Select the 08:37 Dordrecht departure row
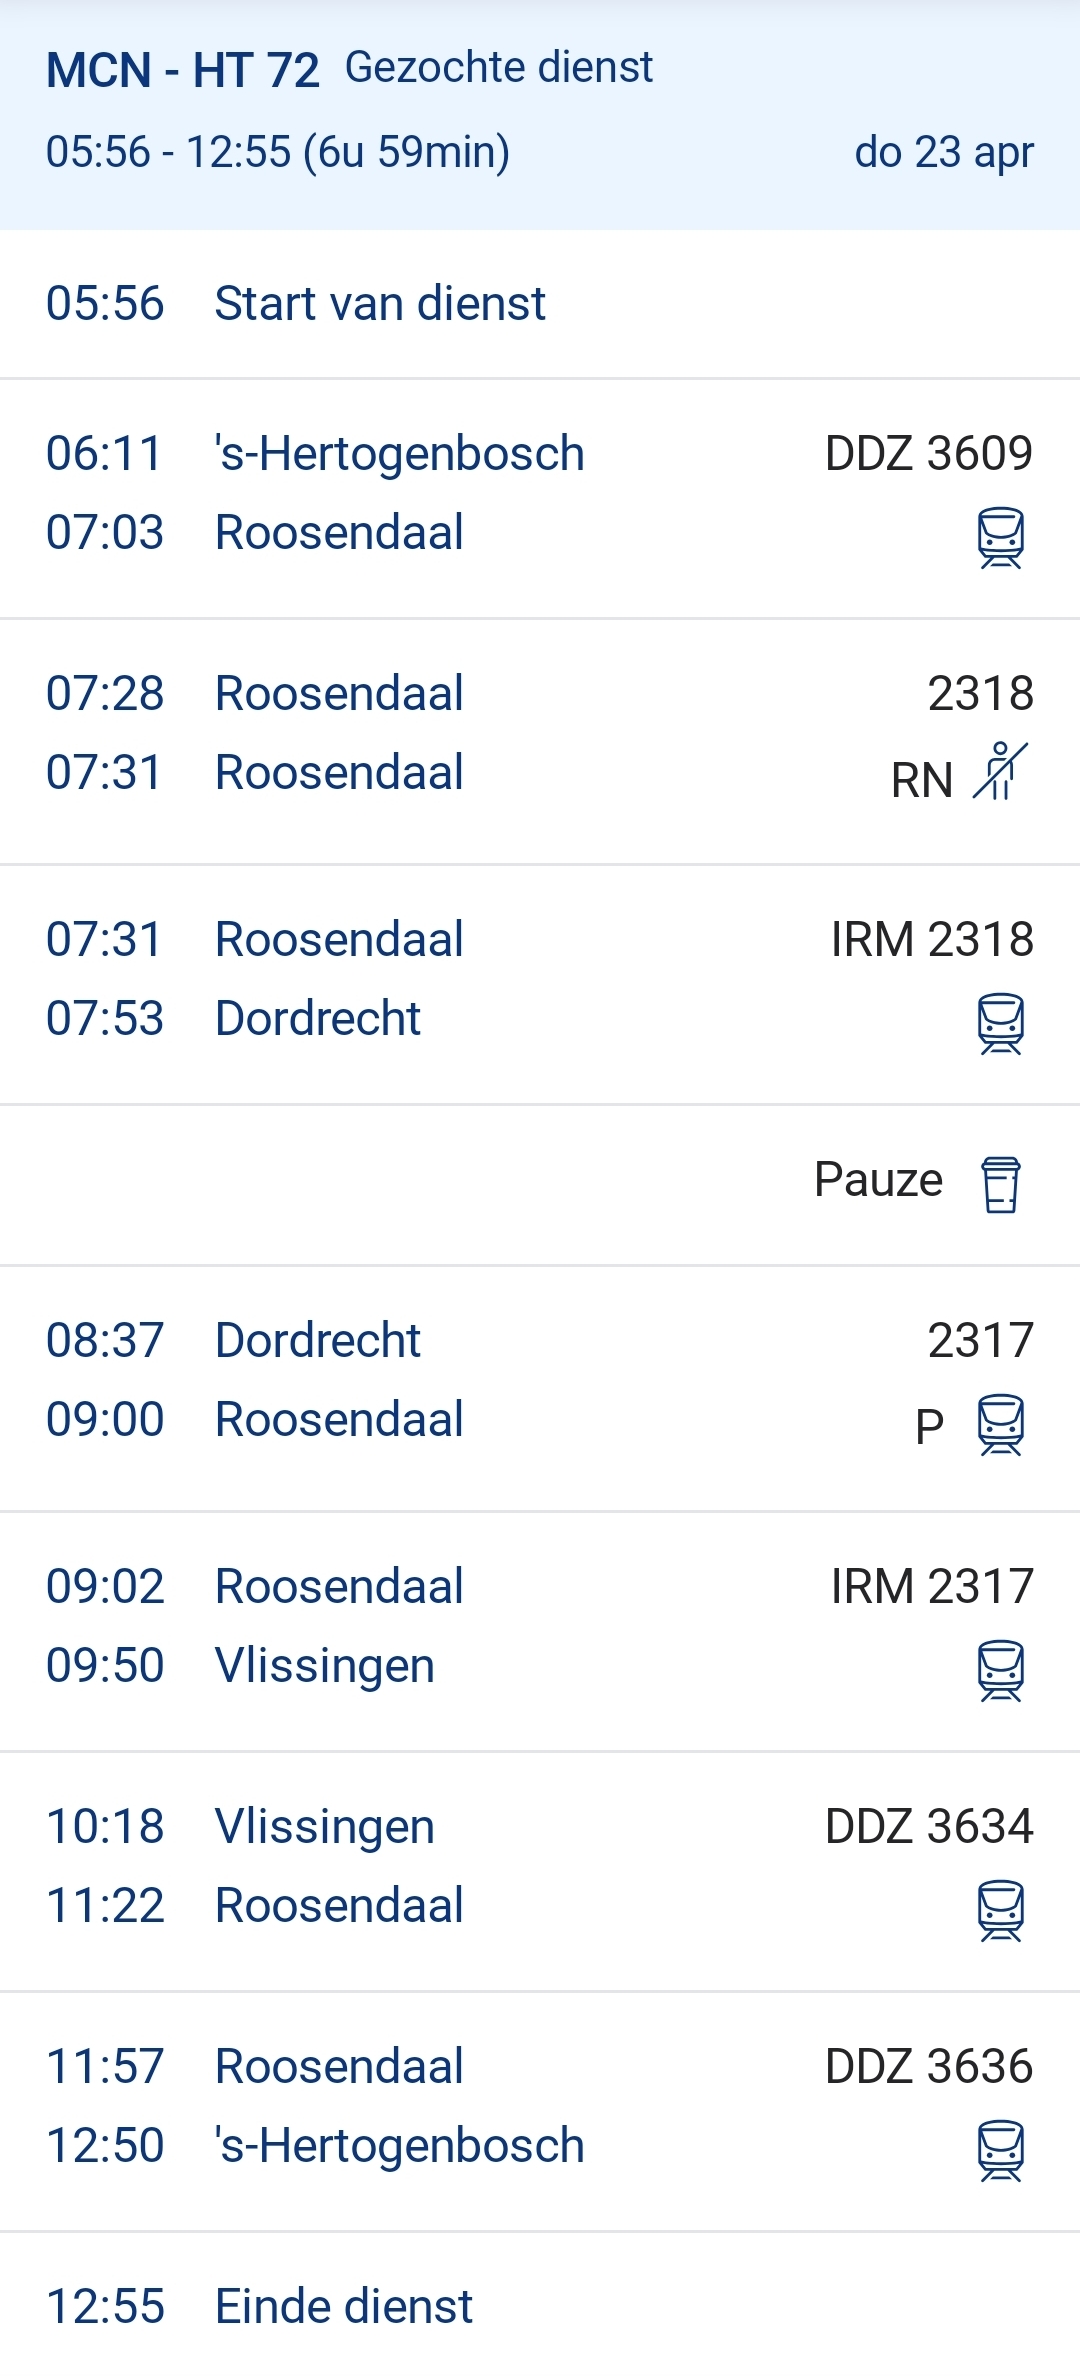The width and height of the screenshot is (1080, 2376). [233, 1341]
